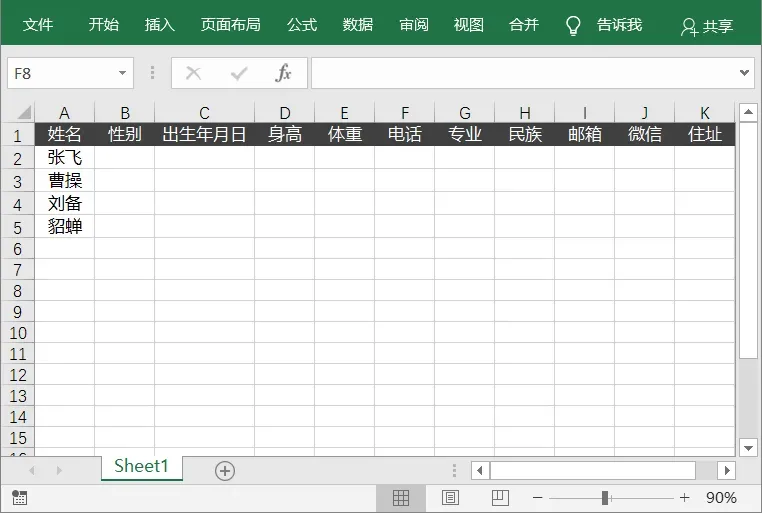This screenshot has height=513, width=762.
Task: Click the 住址 header cell
Action: click(x=705, y=134)
